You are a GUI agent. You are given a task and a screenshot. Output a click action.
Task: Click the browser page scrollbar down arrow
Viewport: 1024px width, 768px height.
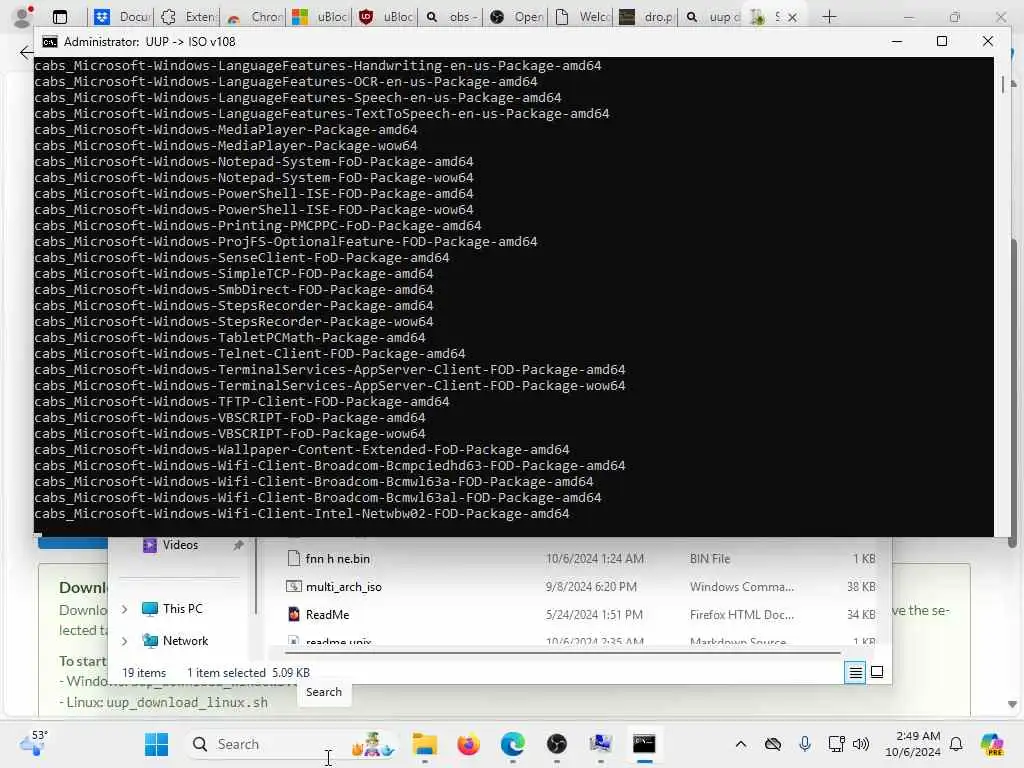pos(1012,705)
